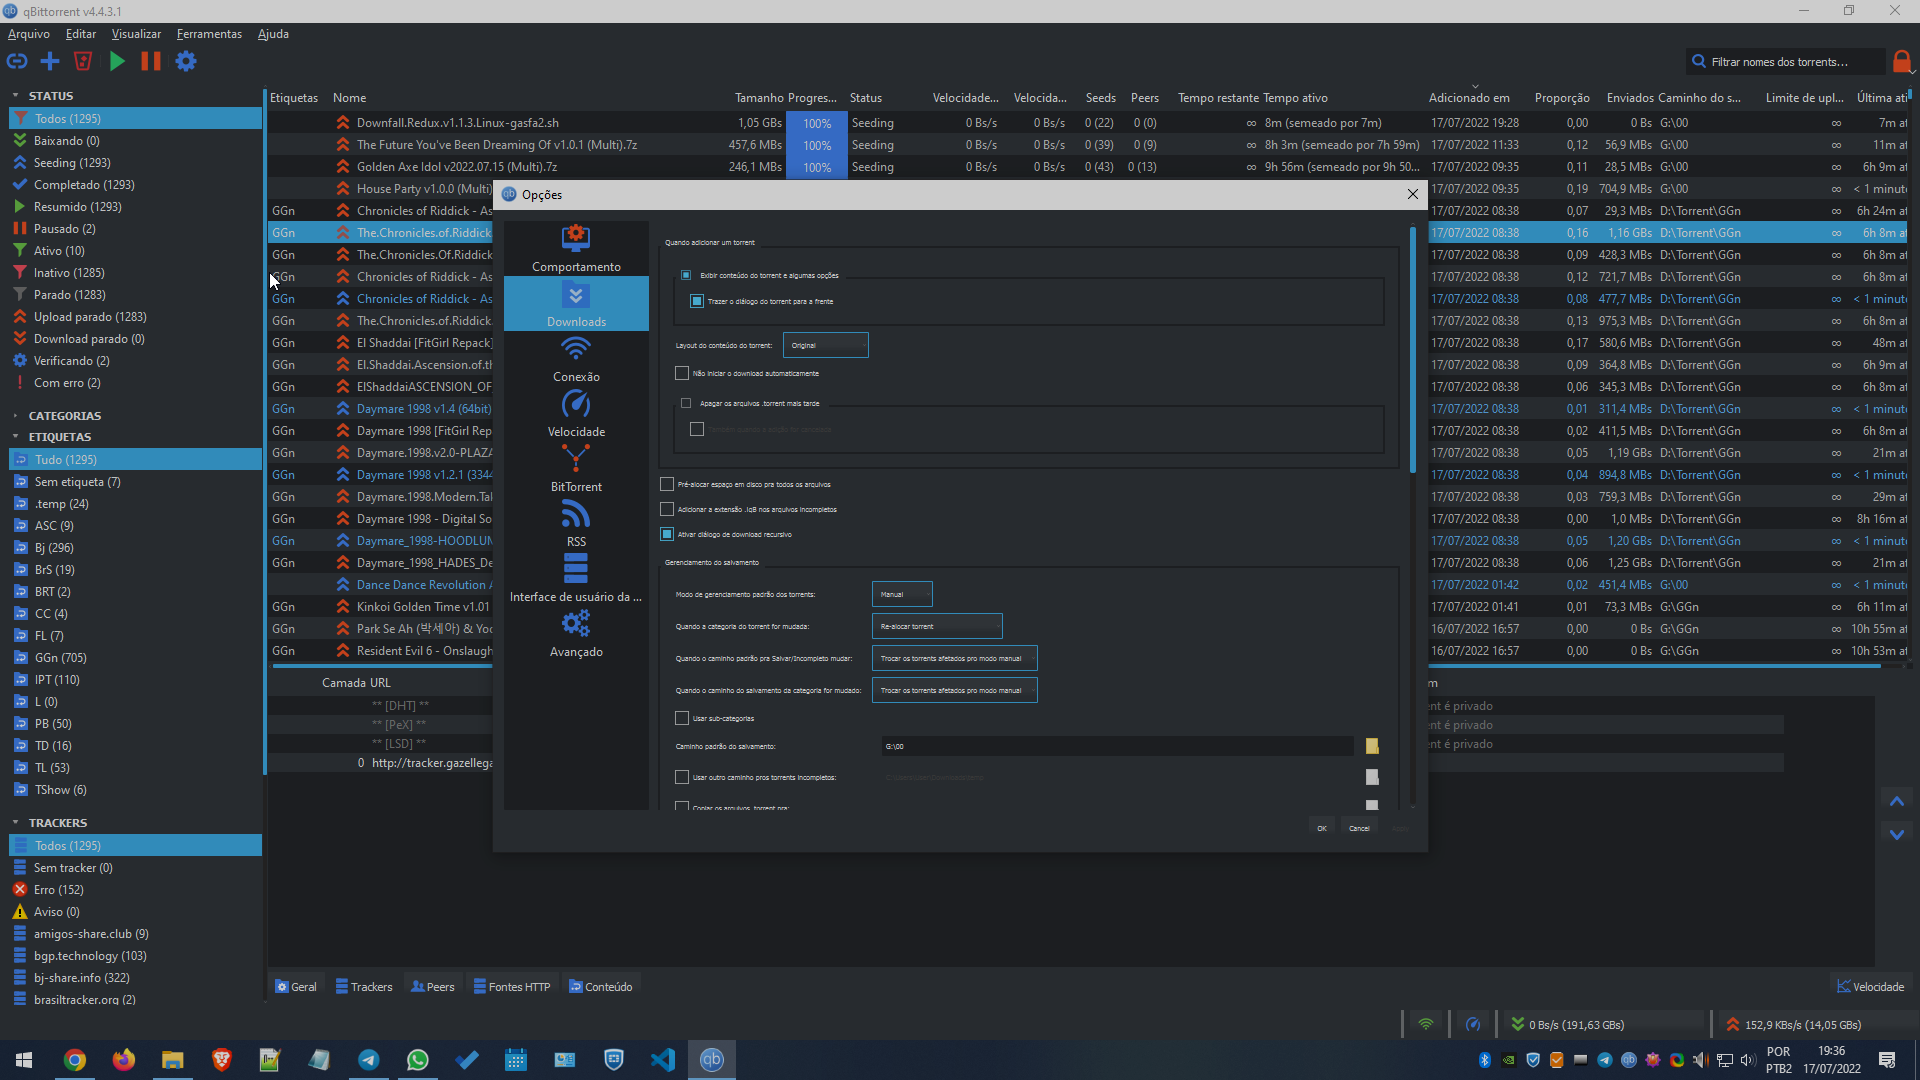Open the Ferramentas menu
1920x1080 pixels.
tap(208, 33)
